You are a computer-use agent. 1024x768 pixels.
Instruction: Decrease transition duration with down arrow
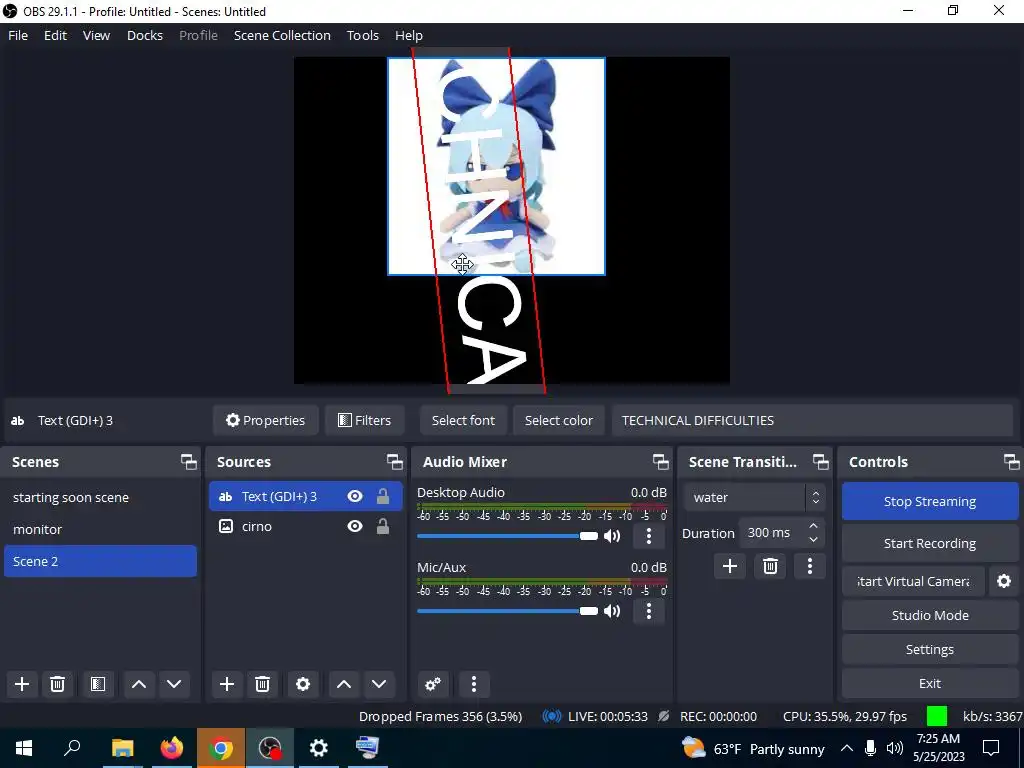[x=813, y=540]
